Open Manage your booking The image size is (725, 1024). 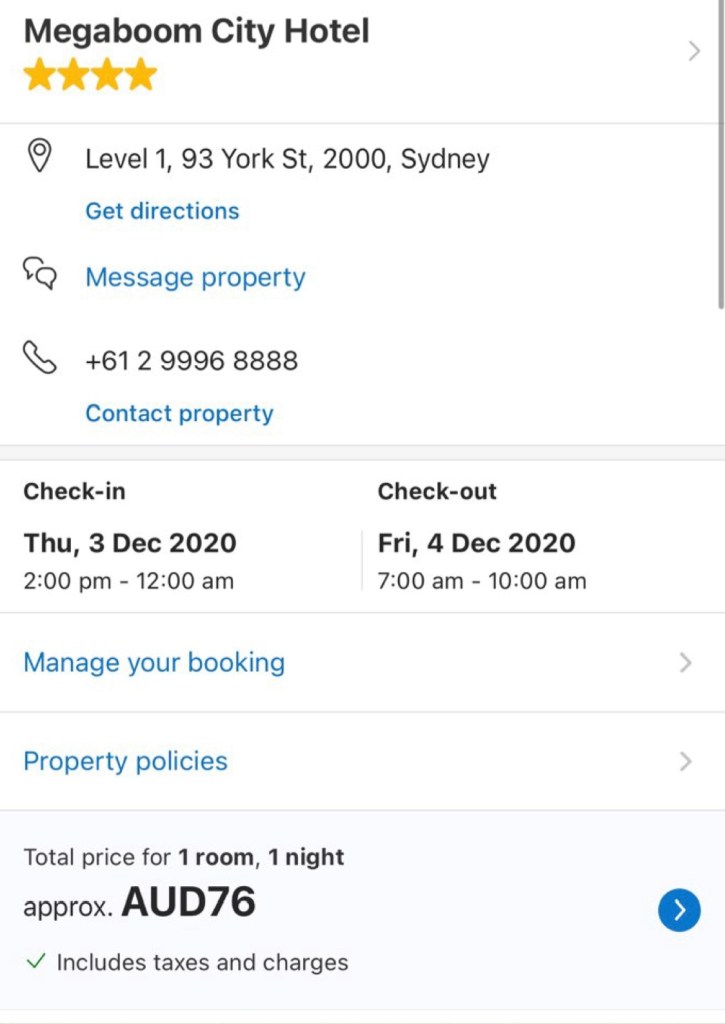(x=154, y=662)
